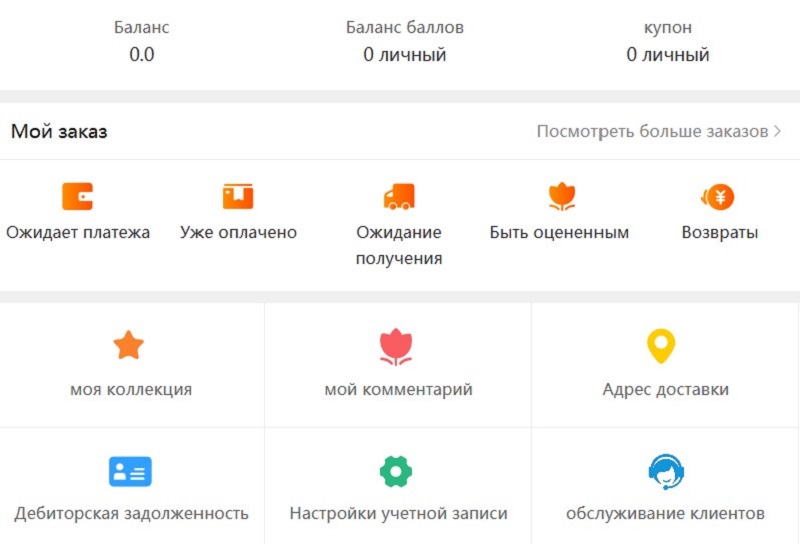
Task: Click the orange star collection icon
Action: coord(129,346)
